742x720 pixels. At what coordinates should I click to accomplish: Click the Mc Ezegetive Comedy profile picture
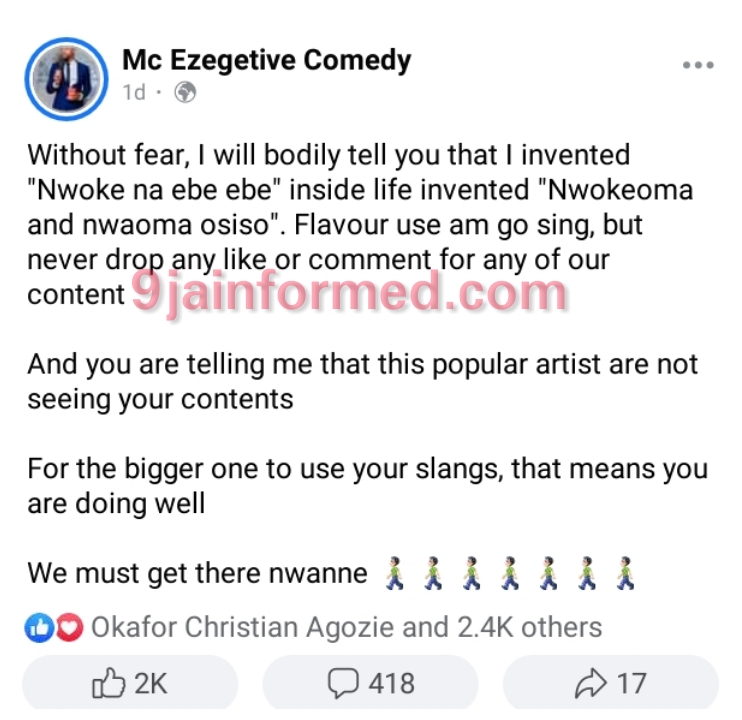pyautogui.click(x=66, y=76)
